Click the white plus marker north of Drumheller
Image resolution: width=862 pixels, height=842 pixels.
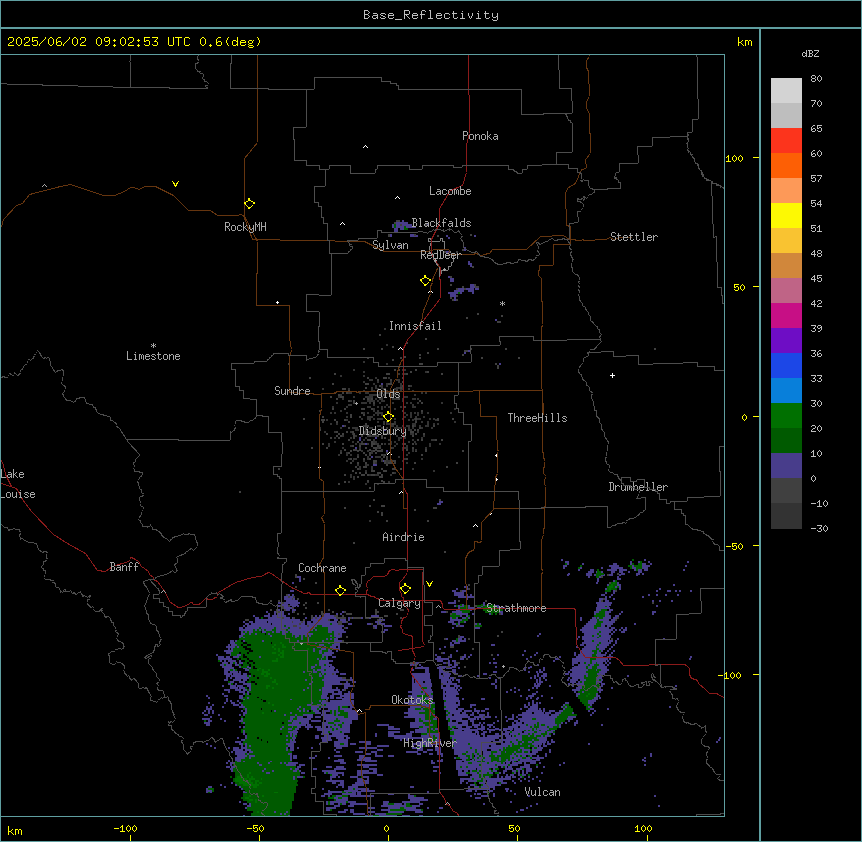click(612, 375)
